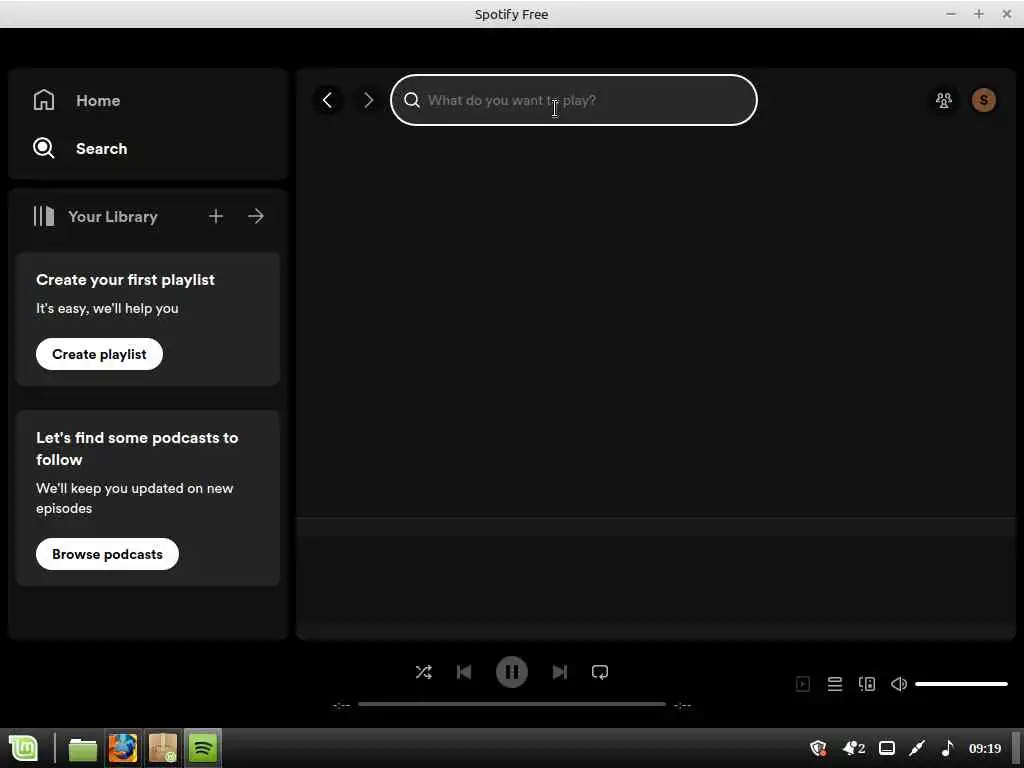Click the track progress bar
1024x768 pixels.
[511, 704]
